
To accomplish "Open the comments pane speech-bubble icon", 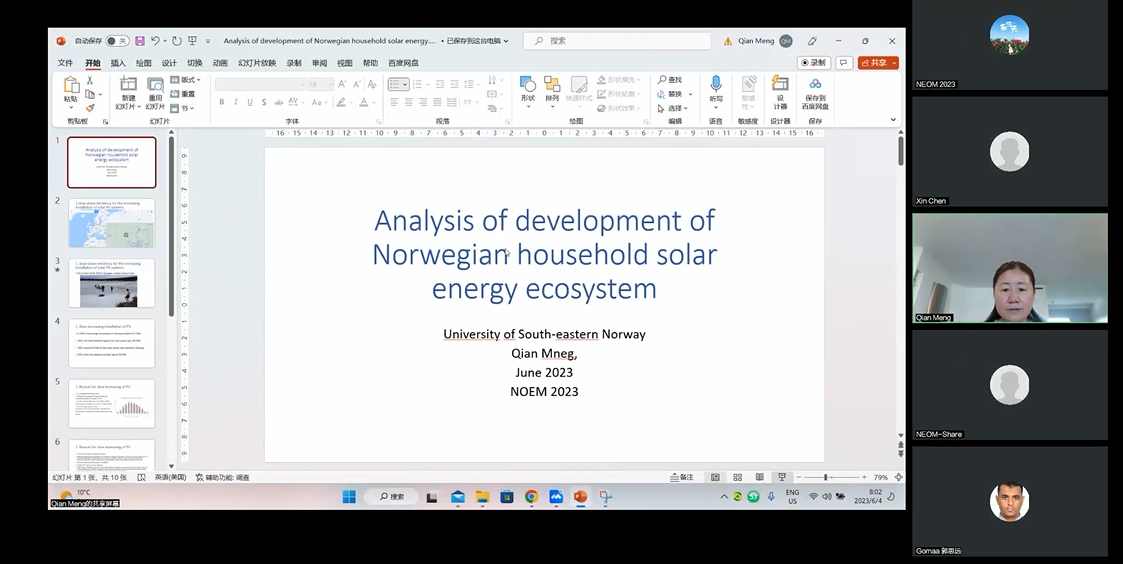I will pyautogui.click(x=844, y=62).
